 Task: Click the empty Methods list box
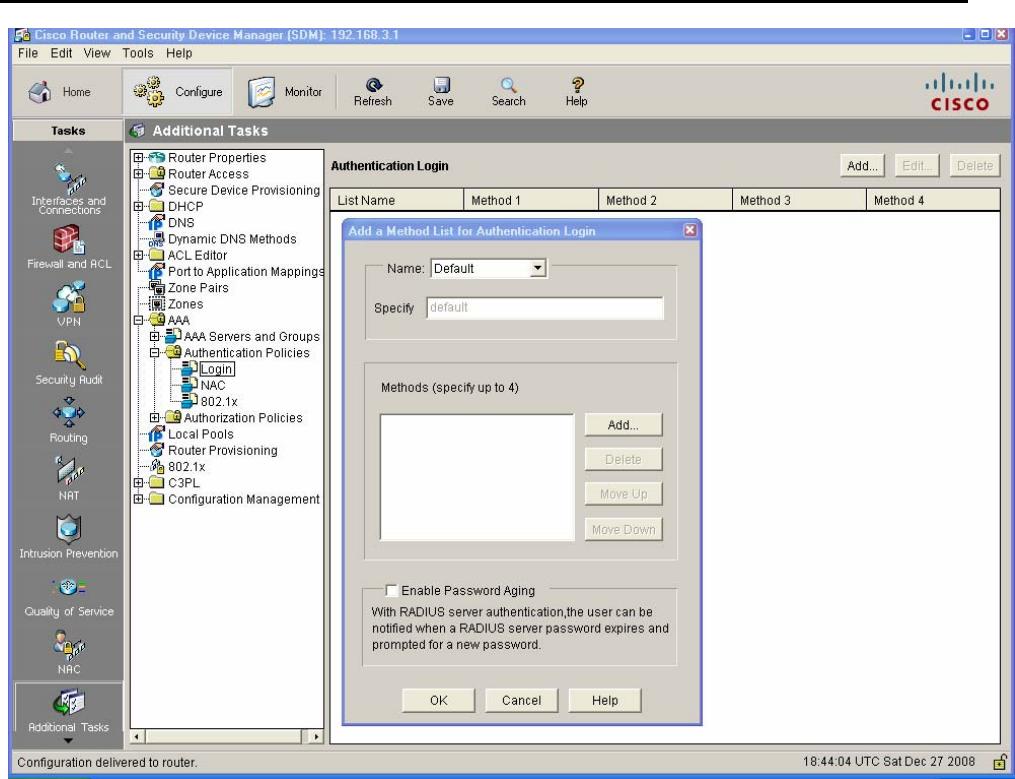(x=476, y=477)
